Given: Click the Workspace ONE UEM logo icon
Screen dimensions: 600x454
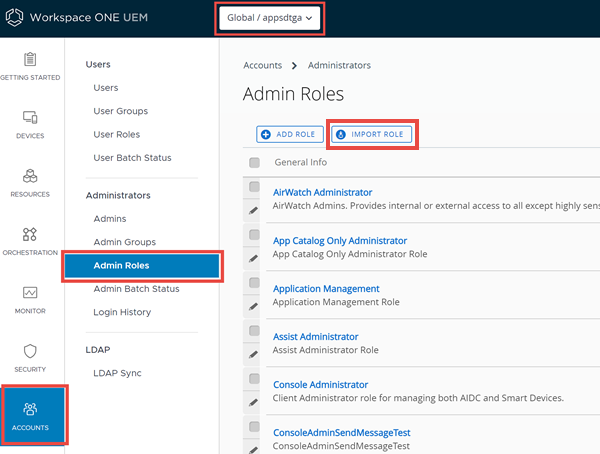Looking at the screenshot, I should pos(15,18).
